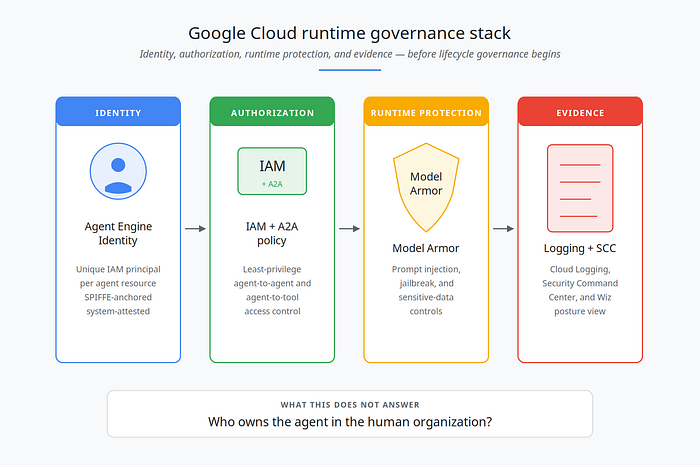Viewport: 700px width, 467px height.
Task: Click 'Who owns the agent in the human organization?'
Action: click(x=350, y=421)
